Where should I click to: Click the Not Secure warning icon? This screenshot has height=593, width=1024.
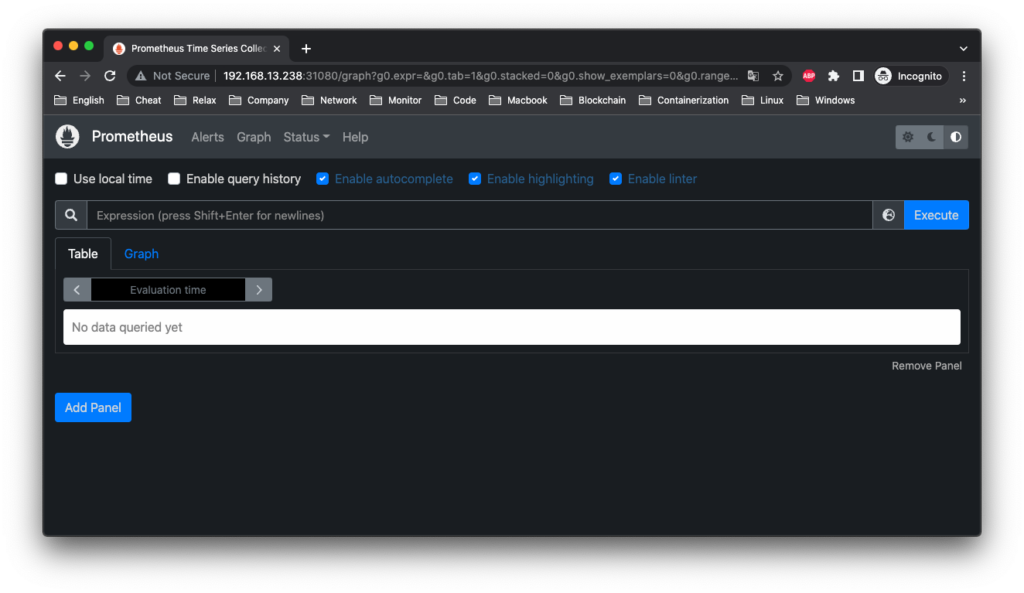[x=140, y=76]
